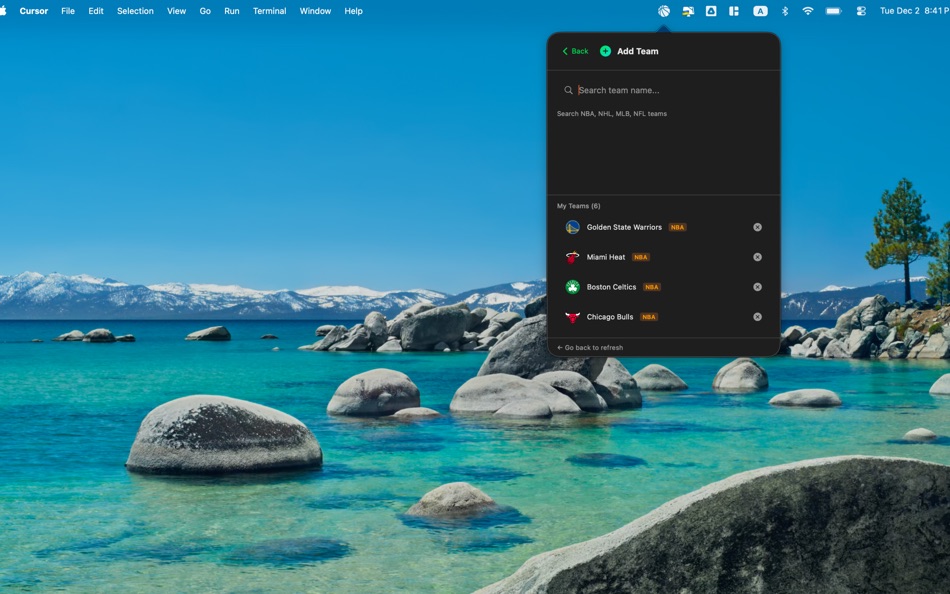
Task: Select the Miami Heat team name
Action: pyautogui.click(x=606, y=257)
